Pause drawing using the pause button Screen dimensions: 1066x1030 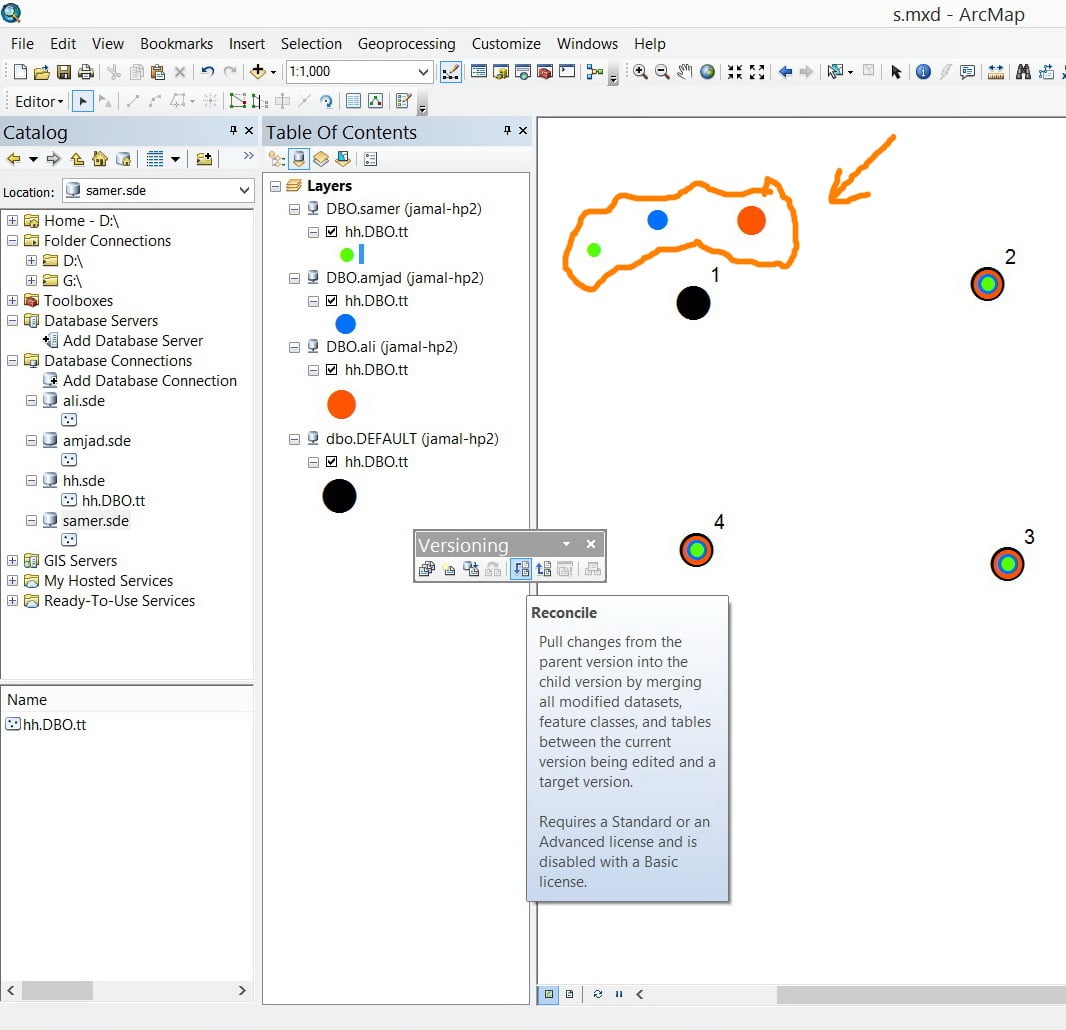pyautogui.click(x=619, y=994)
